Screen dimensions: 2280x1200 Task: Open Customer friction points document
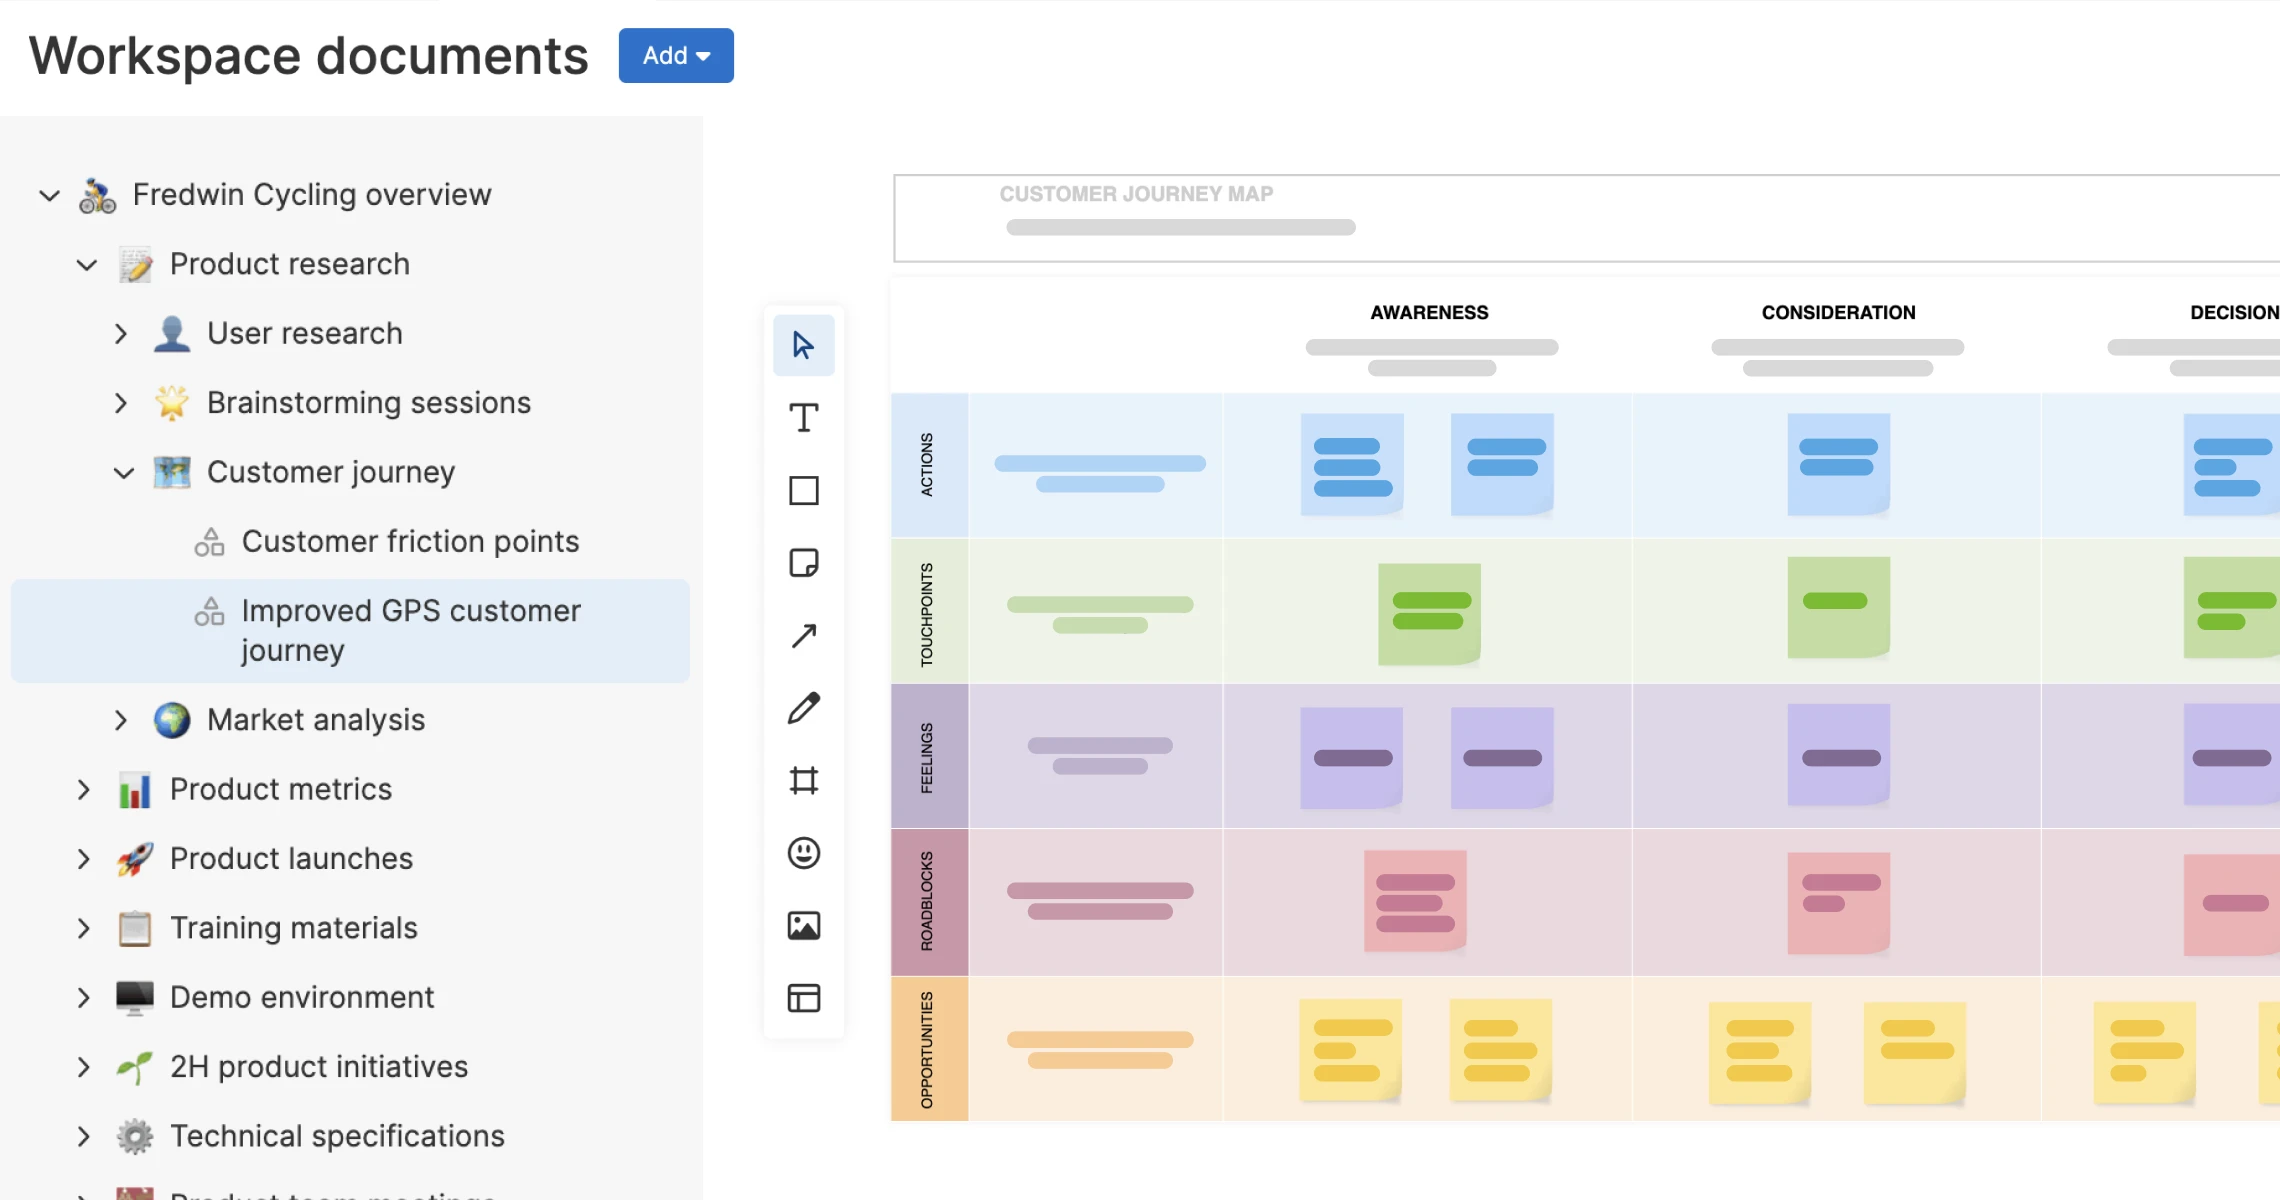point(410,542)
